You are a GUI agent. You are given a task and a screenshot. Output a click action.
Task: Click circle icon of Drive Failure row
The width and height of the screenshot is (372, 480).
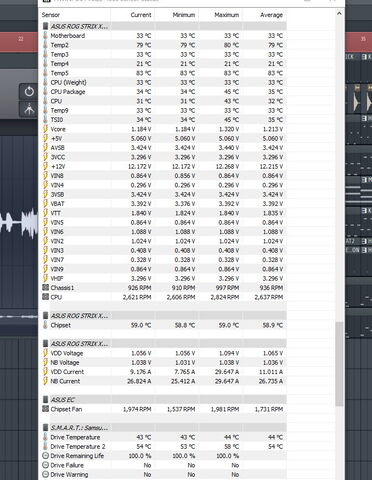(46, 465)
